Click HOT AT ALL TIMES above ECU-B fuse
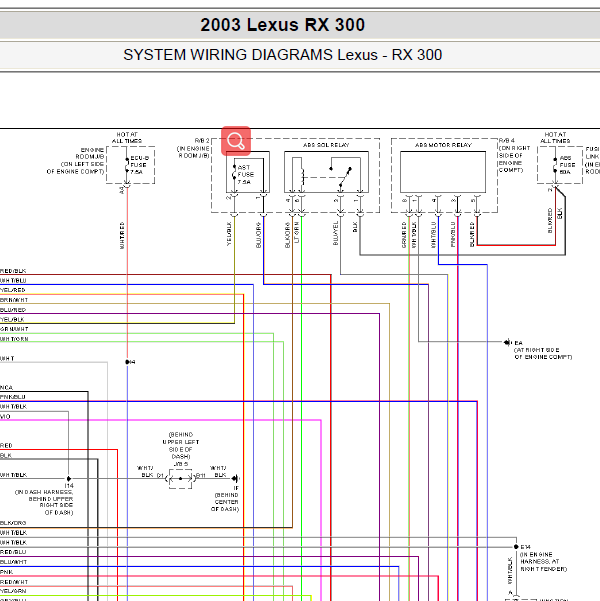The image size is (600, 601). point(127,138)
